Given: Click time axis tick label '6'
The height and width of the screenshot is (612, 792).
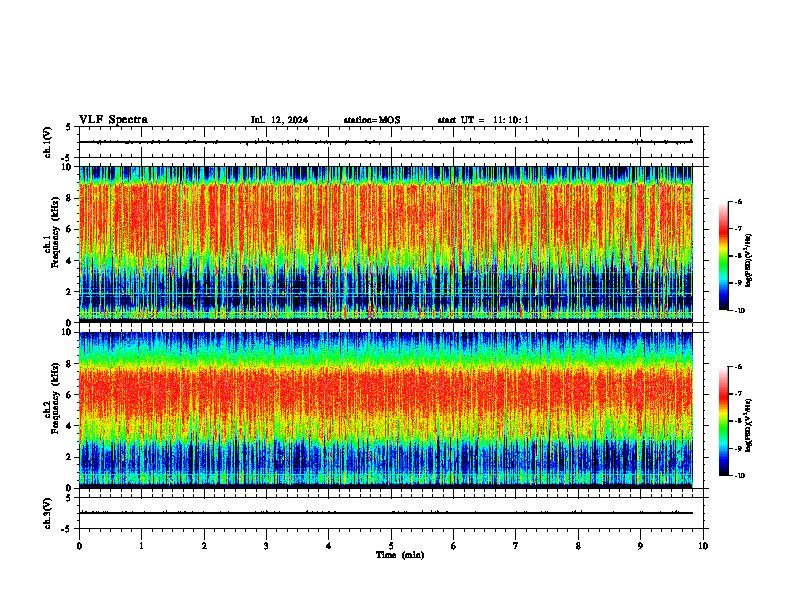Looking at the screenshot, I should 454,546.
